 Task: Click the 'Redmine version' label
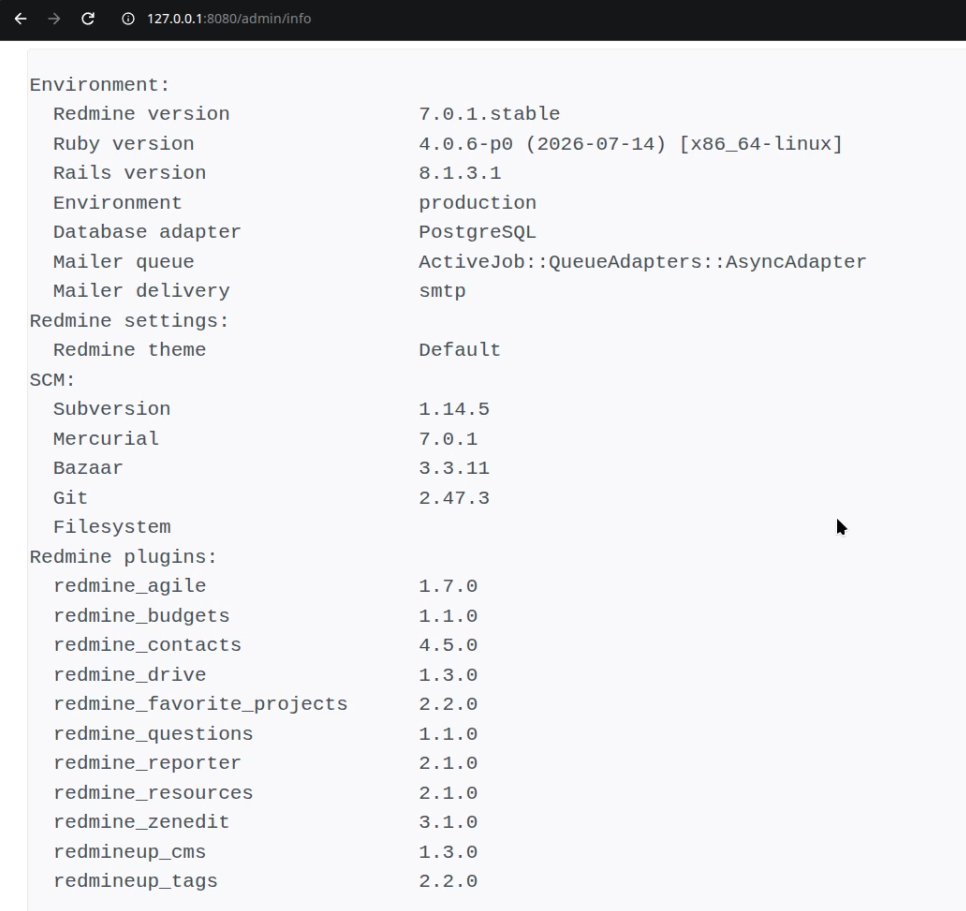(x=141, y=114)
